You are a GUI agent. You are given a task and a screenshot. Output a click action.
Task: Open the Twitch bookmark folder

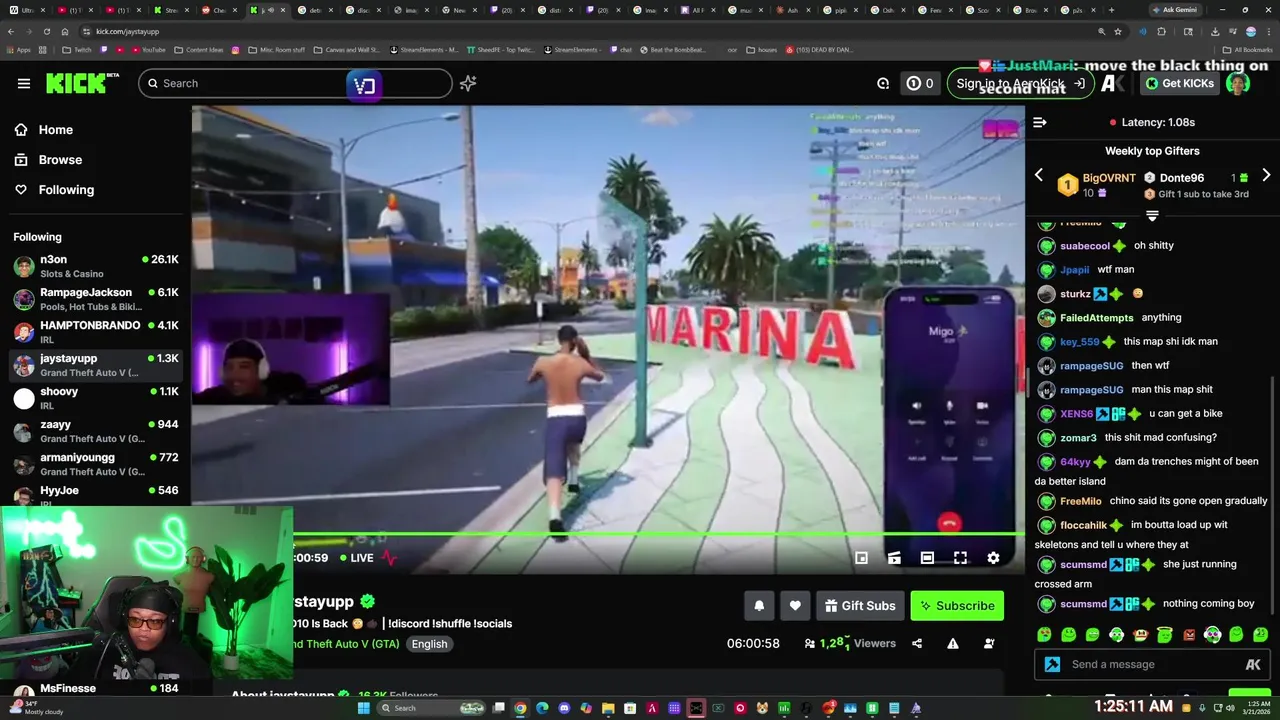click(x=75, y=49)
